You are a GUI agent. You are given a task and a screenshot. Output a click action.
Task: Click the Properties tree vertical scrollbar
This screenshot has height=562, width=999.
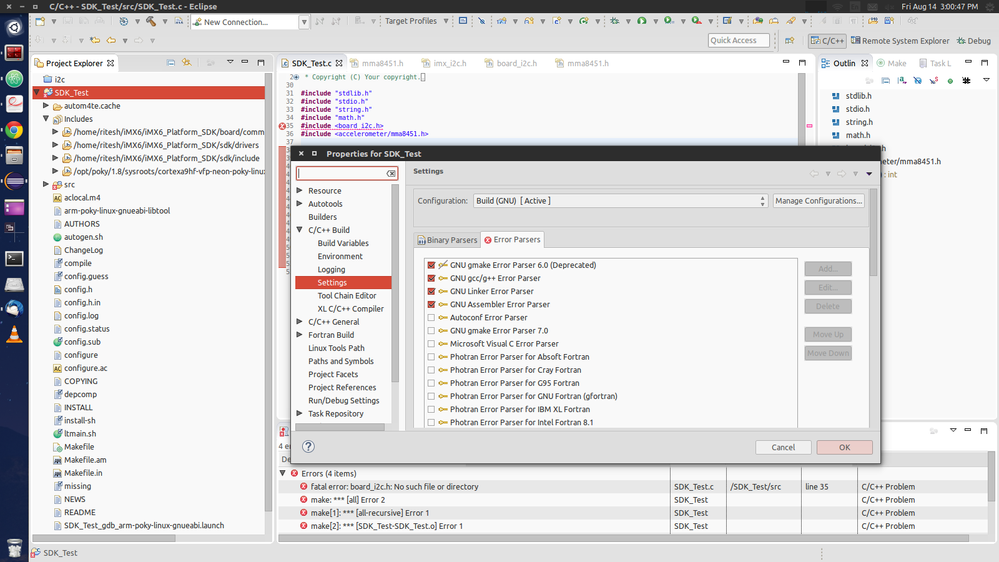click(395, 284)
